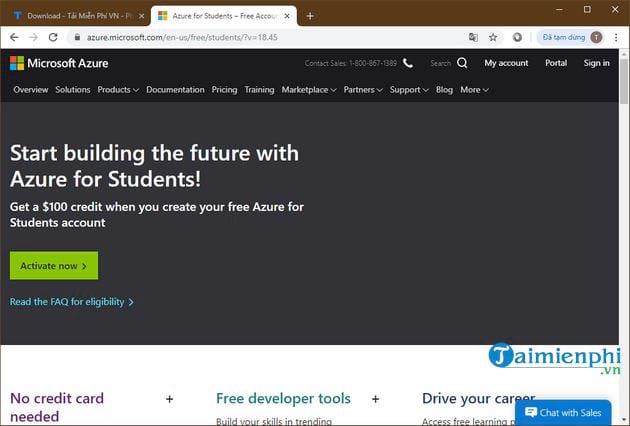Click the vertical page scrollbar thumb
Viewport: 630px width, 426px height.
624,82
